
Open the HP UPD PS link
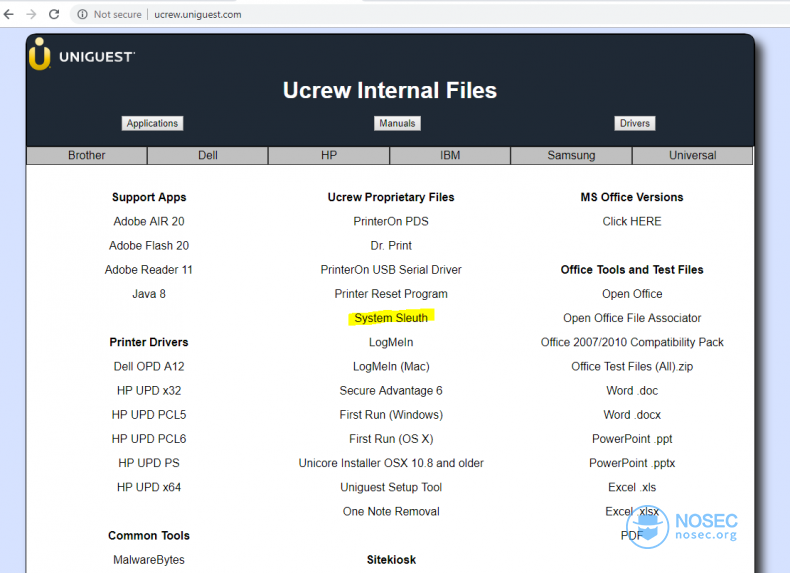(149, 463)
